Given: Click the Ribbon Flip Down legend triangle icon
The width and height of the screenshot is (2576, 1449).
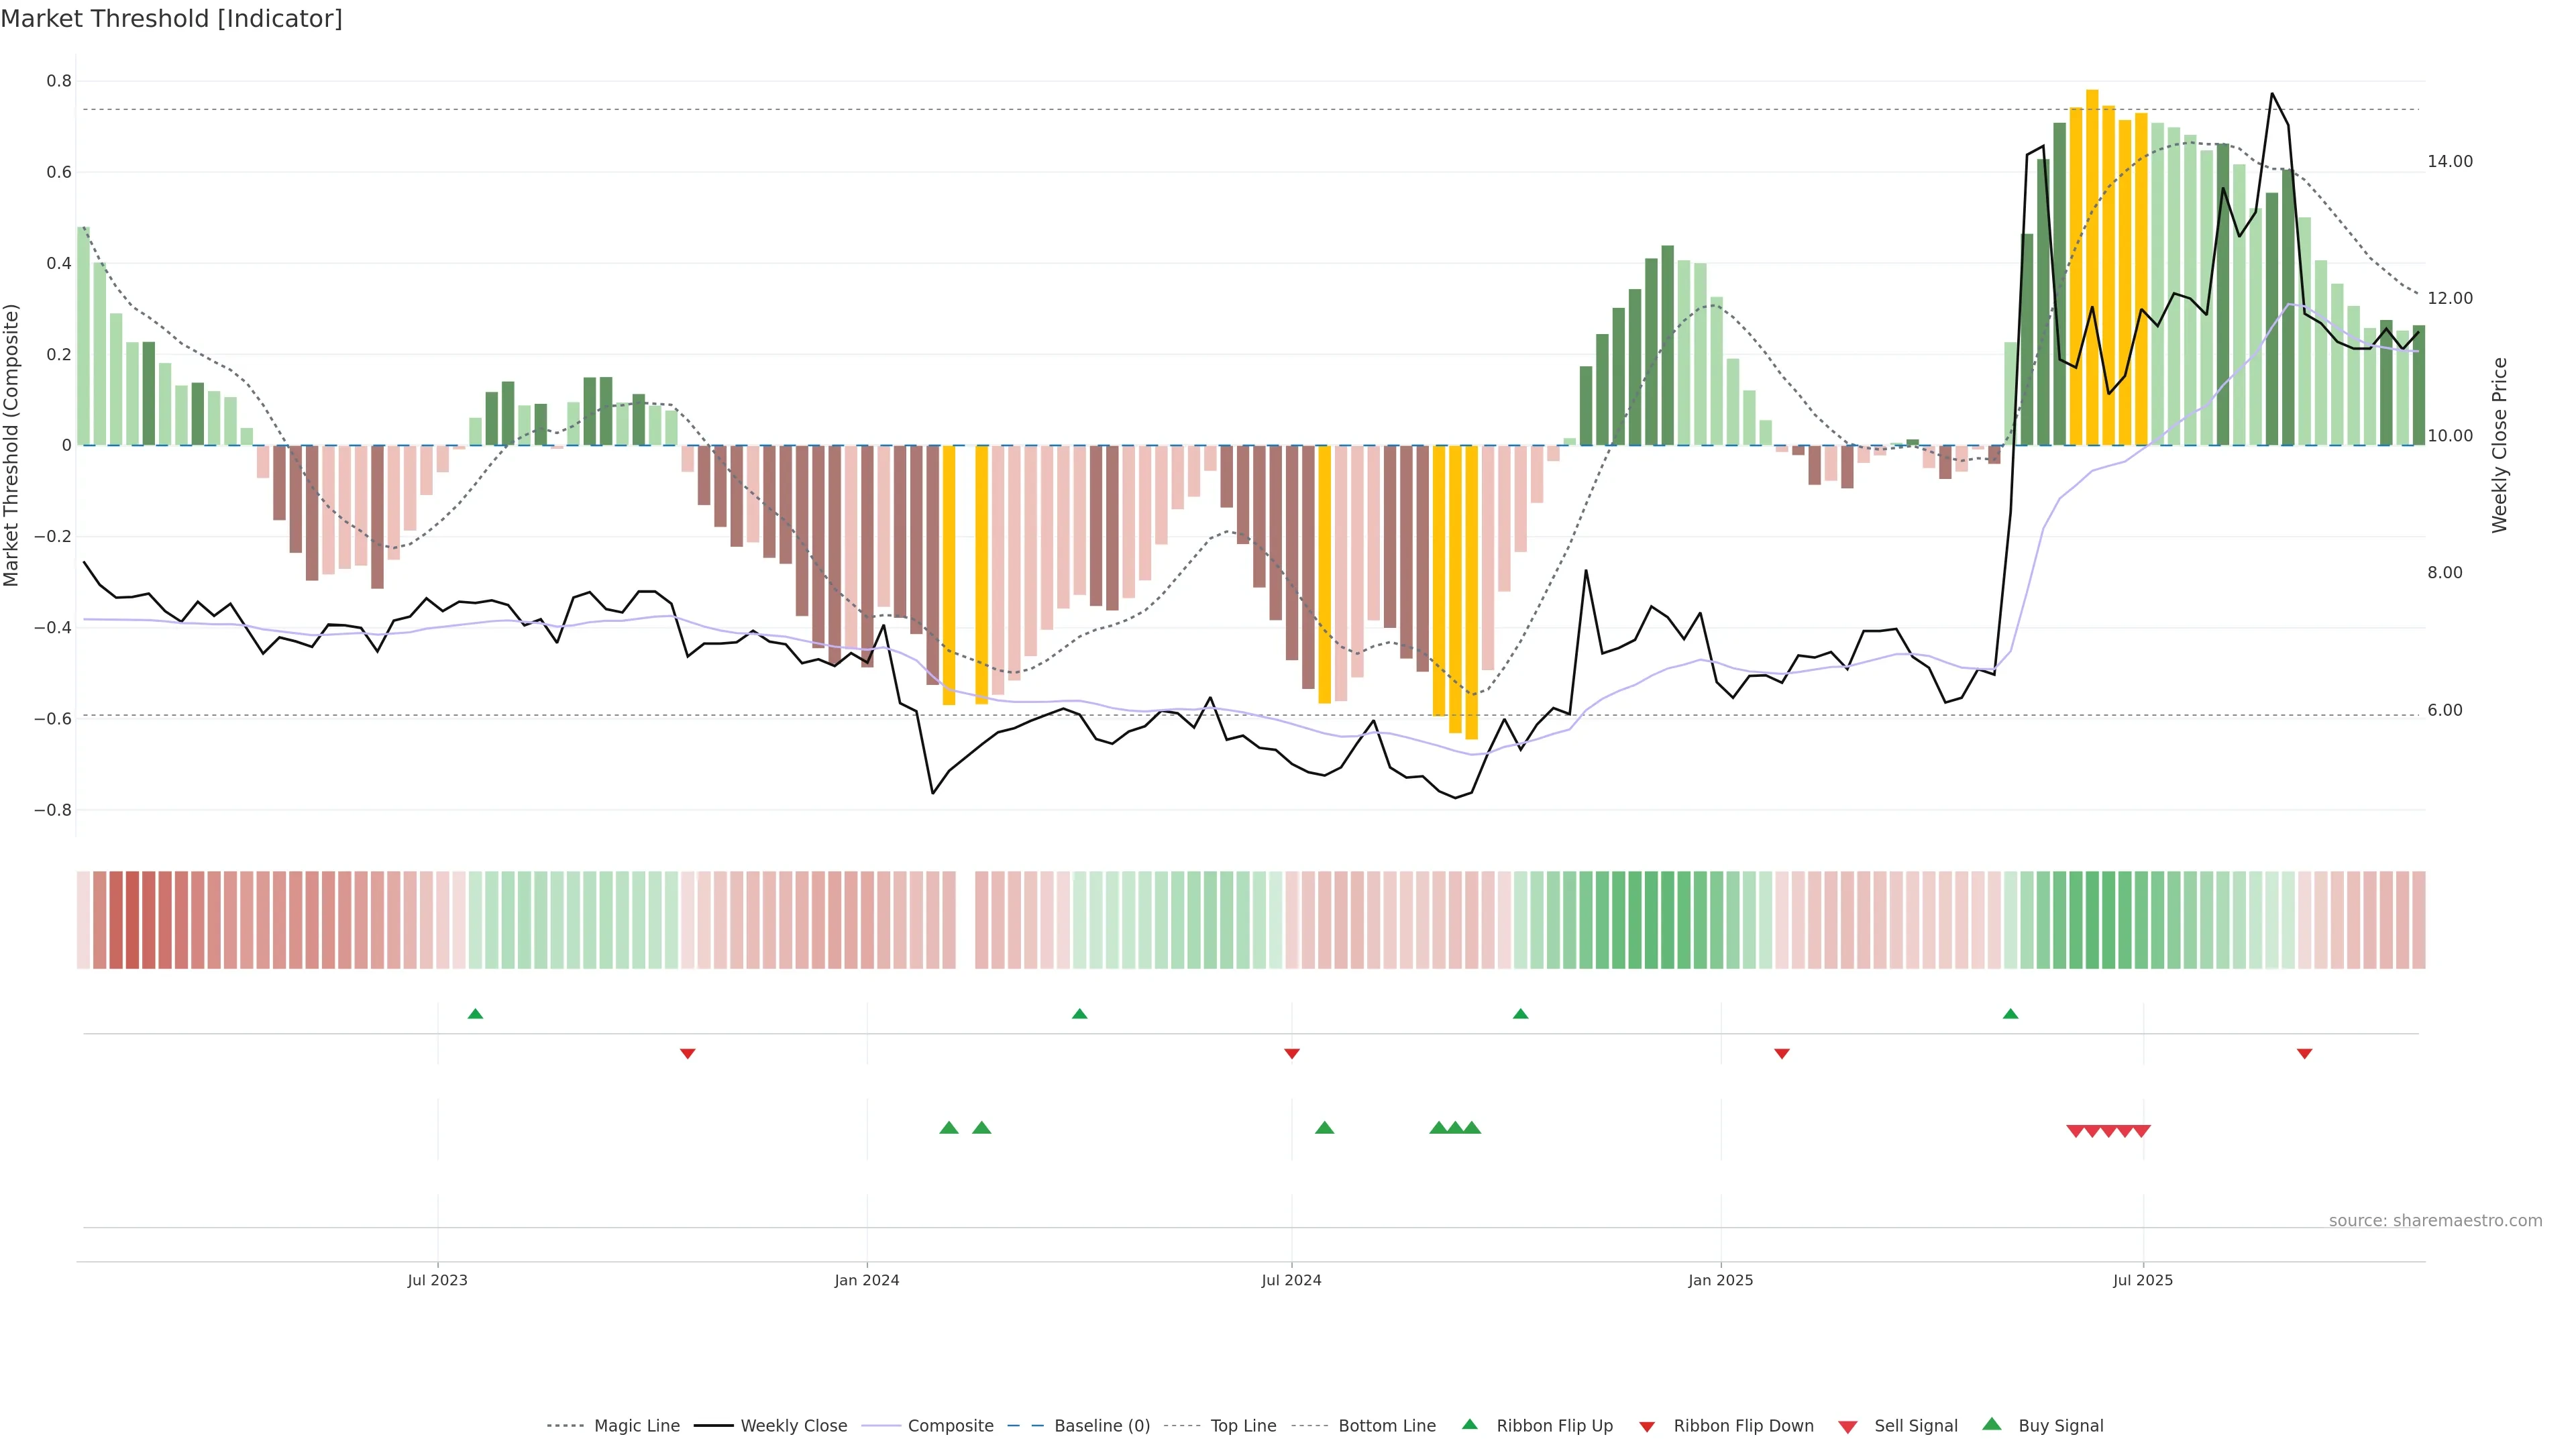Looking at the screenshot, I should [x=1646, y=1426].
